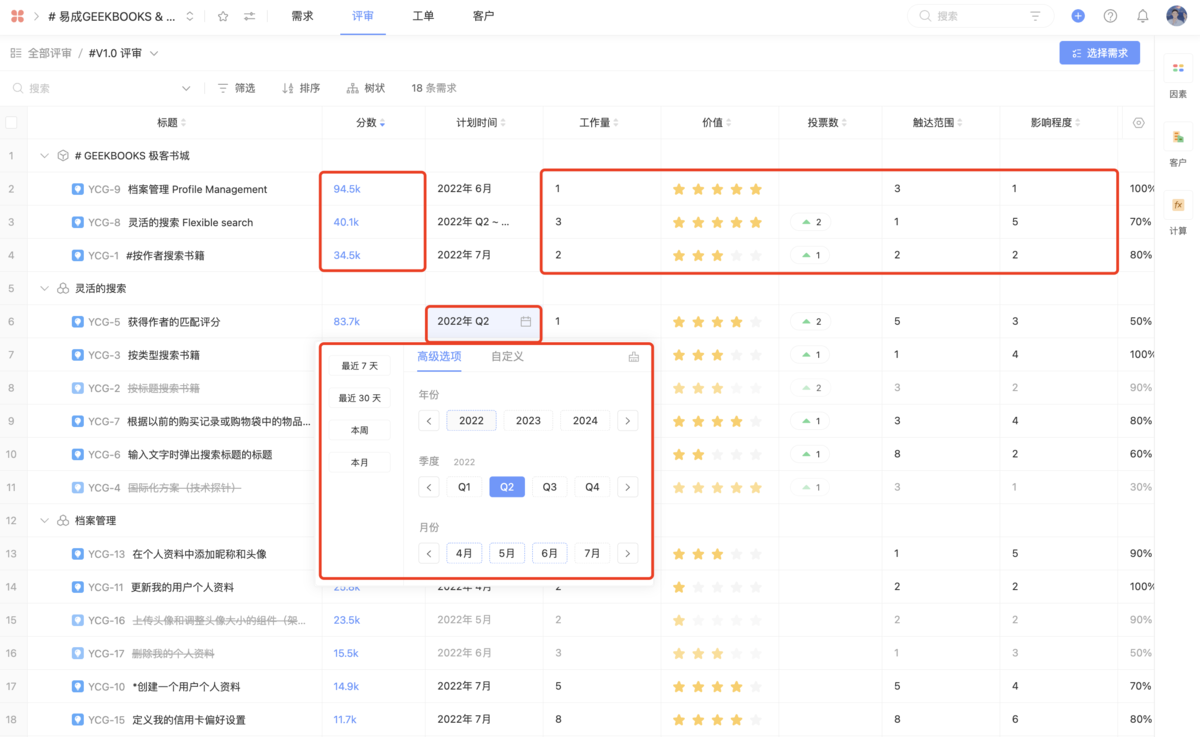This screenshot has height=737, width=1200.
Task: Open project settings sliders icon
Action: pos(249,16)
